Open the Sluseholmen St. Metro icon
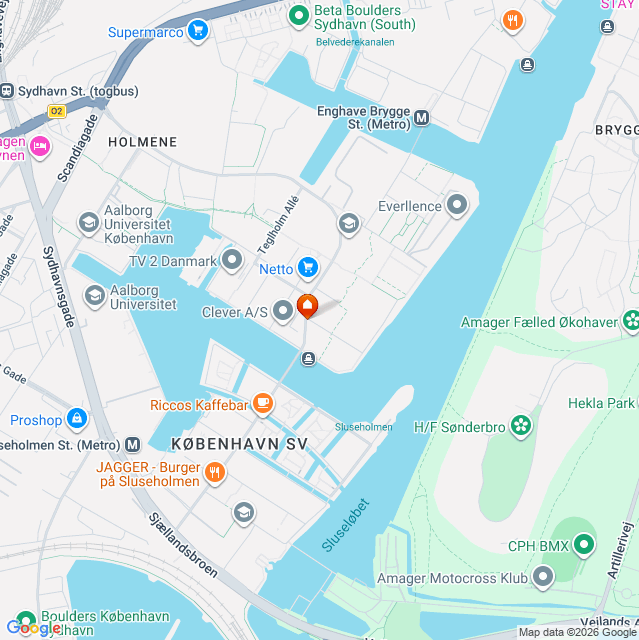Image resolution: width=639 pixels, height=640 pixels. click(x=132, y=444)
